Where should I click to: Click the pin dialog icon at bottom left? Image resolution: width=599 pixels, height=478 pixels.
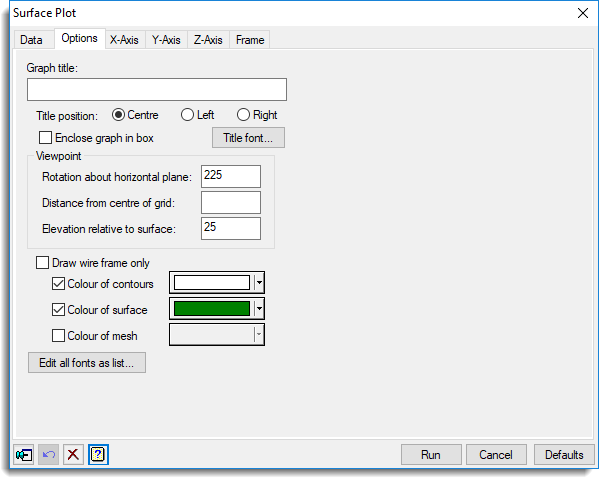[x=24, y=454]
